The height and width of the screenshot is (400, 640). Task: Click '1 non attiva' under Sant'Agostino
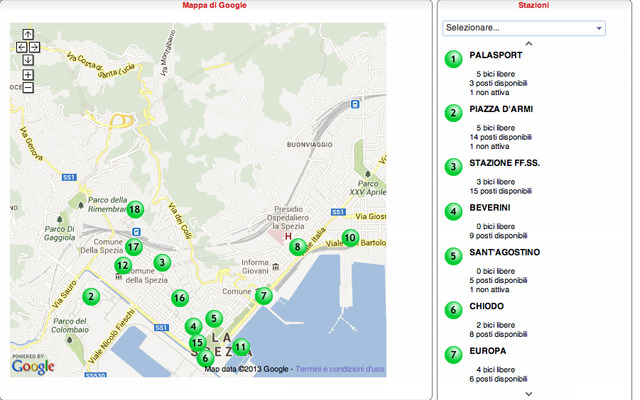tap(489, 290)
